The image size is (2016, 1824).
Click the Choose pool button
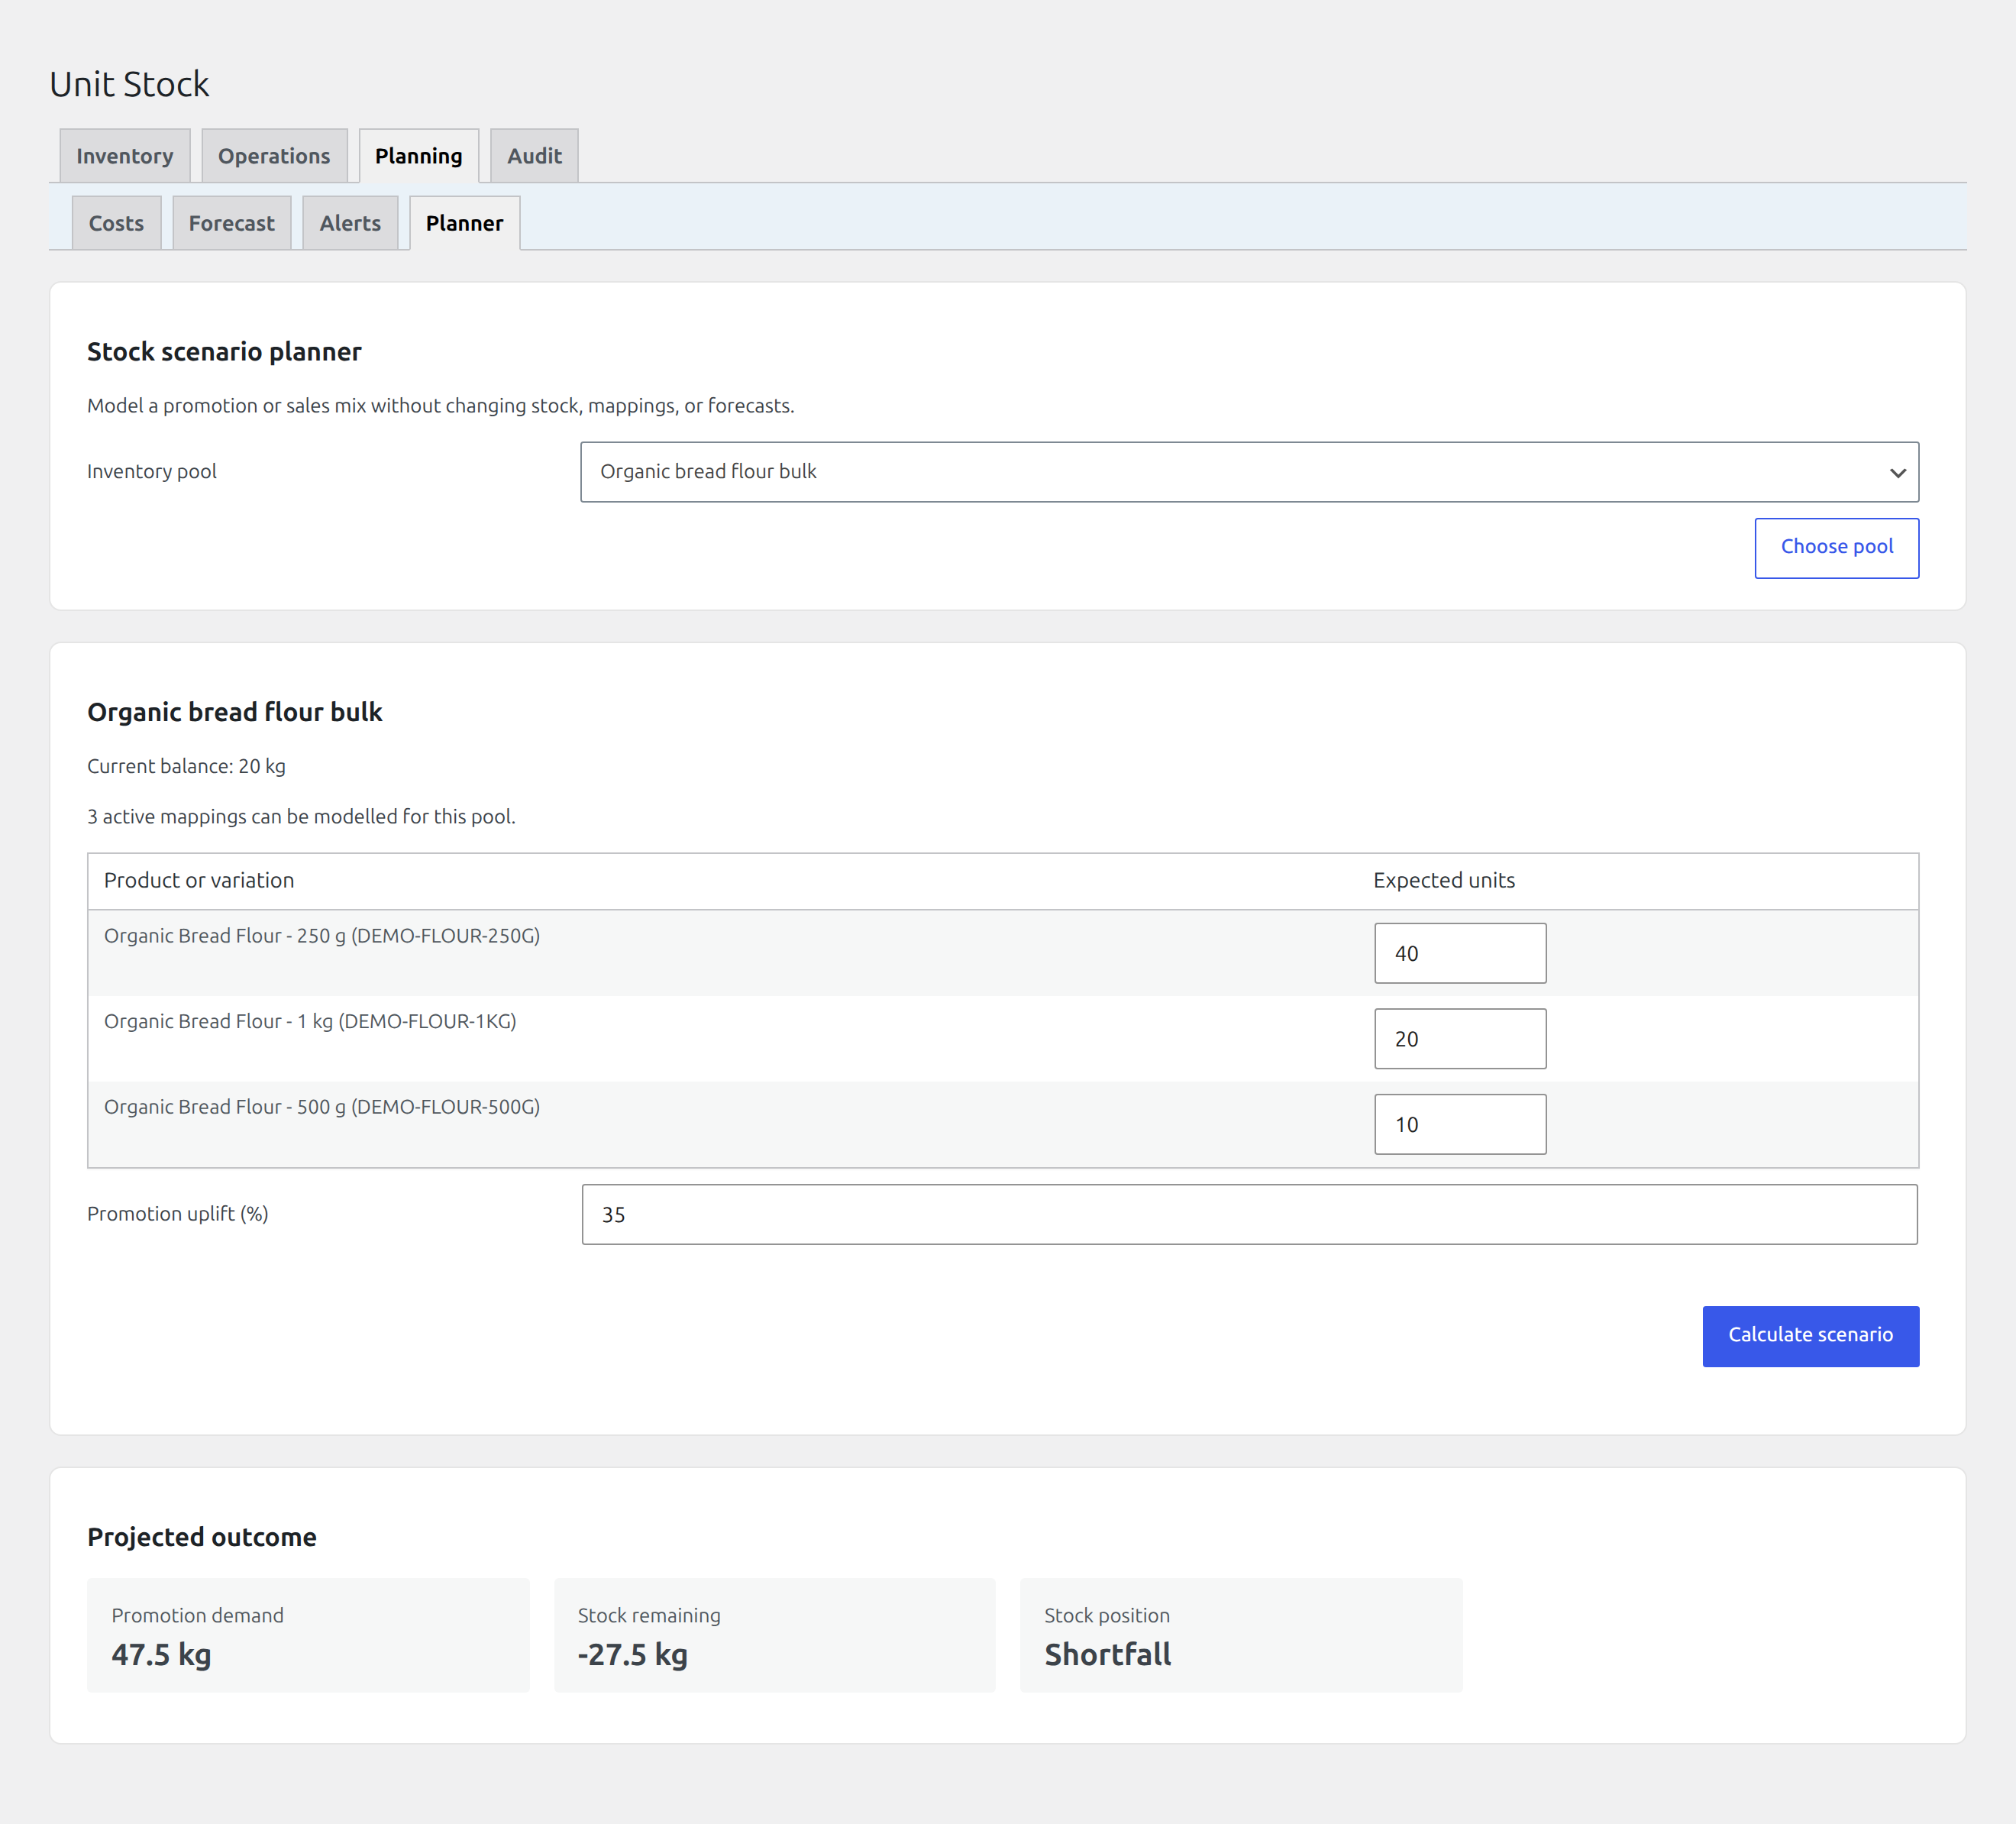pyautogui.click(x=1836, y=547)
